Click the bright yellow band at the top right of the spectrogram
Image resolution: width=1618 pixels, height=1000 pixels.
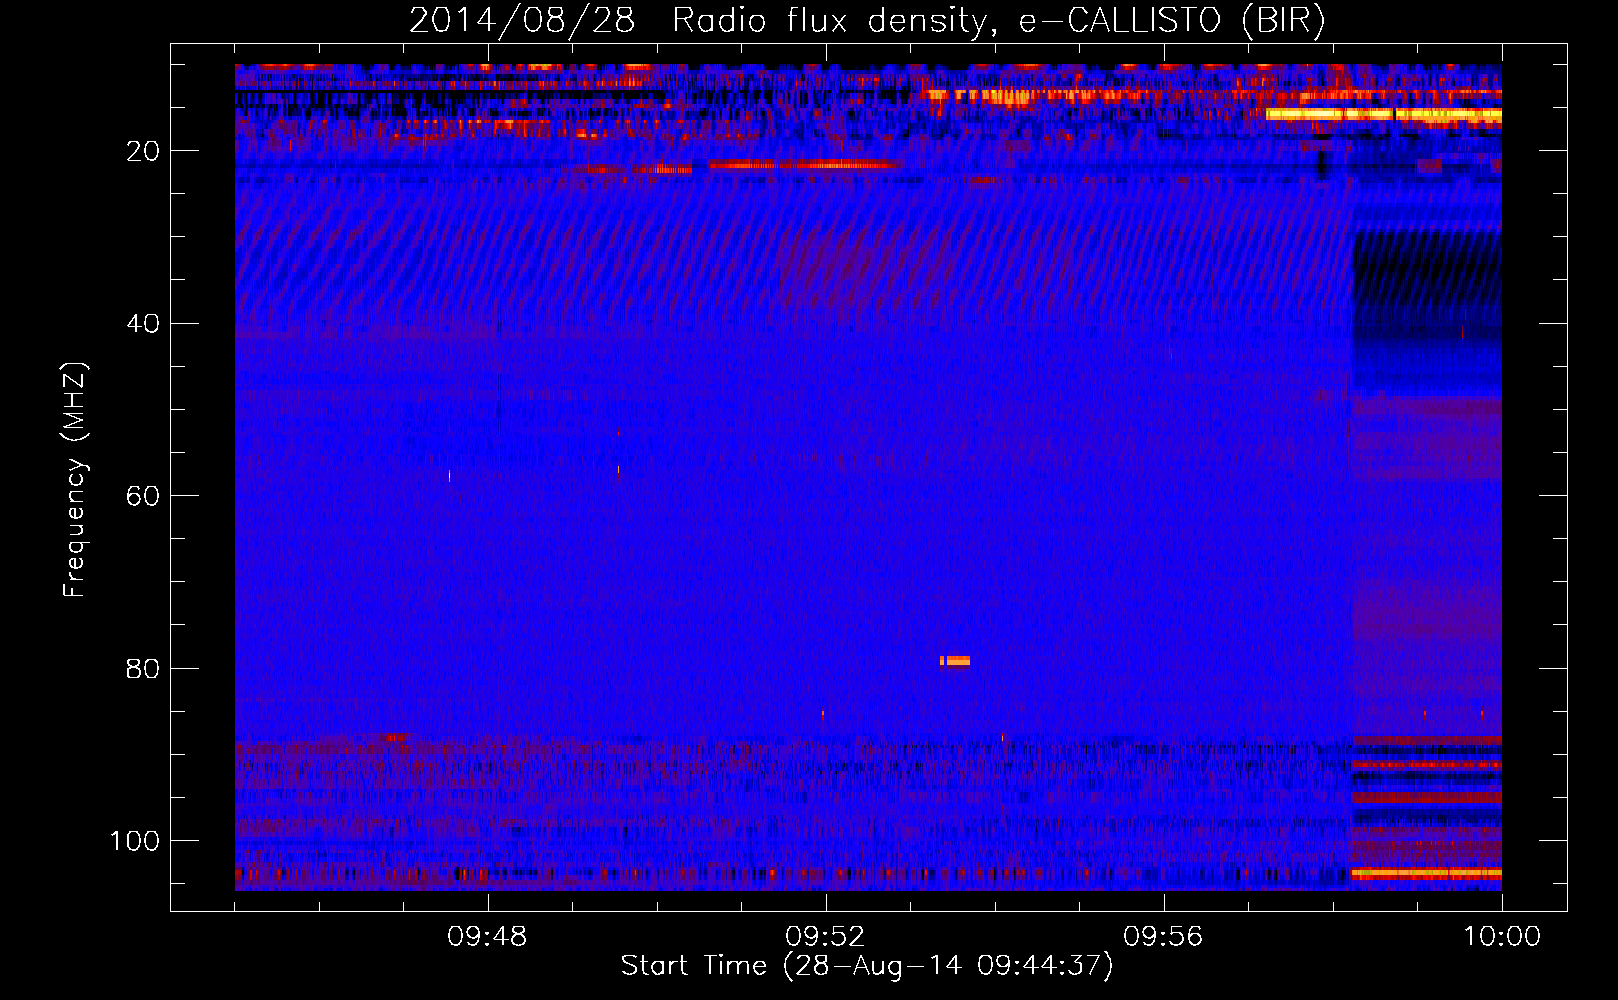point(1383,115)
